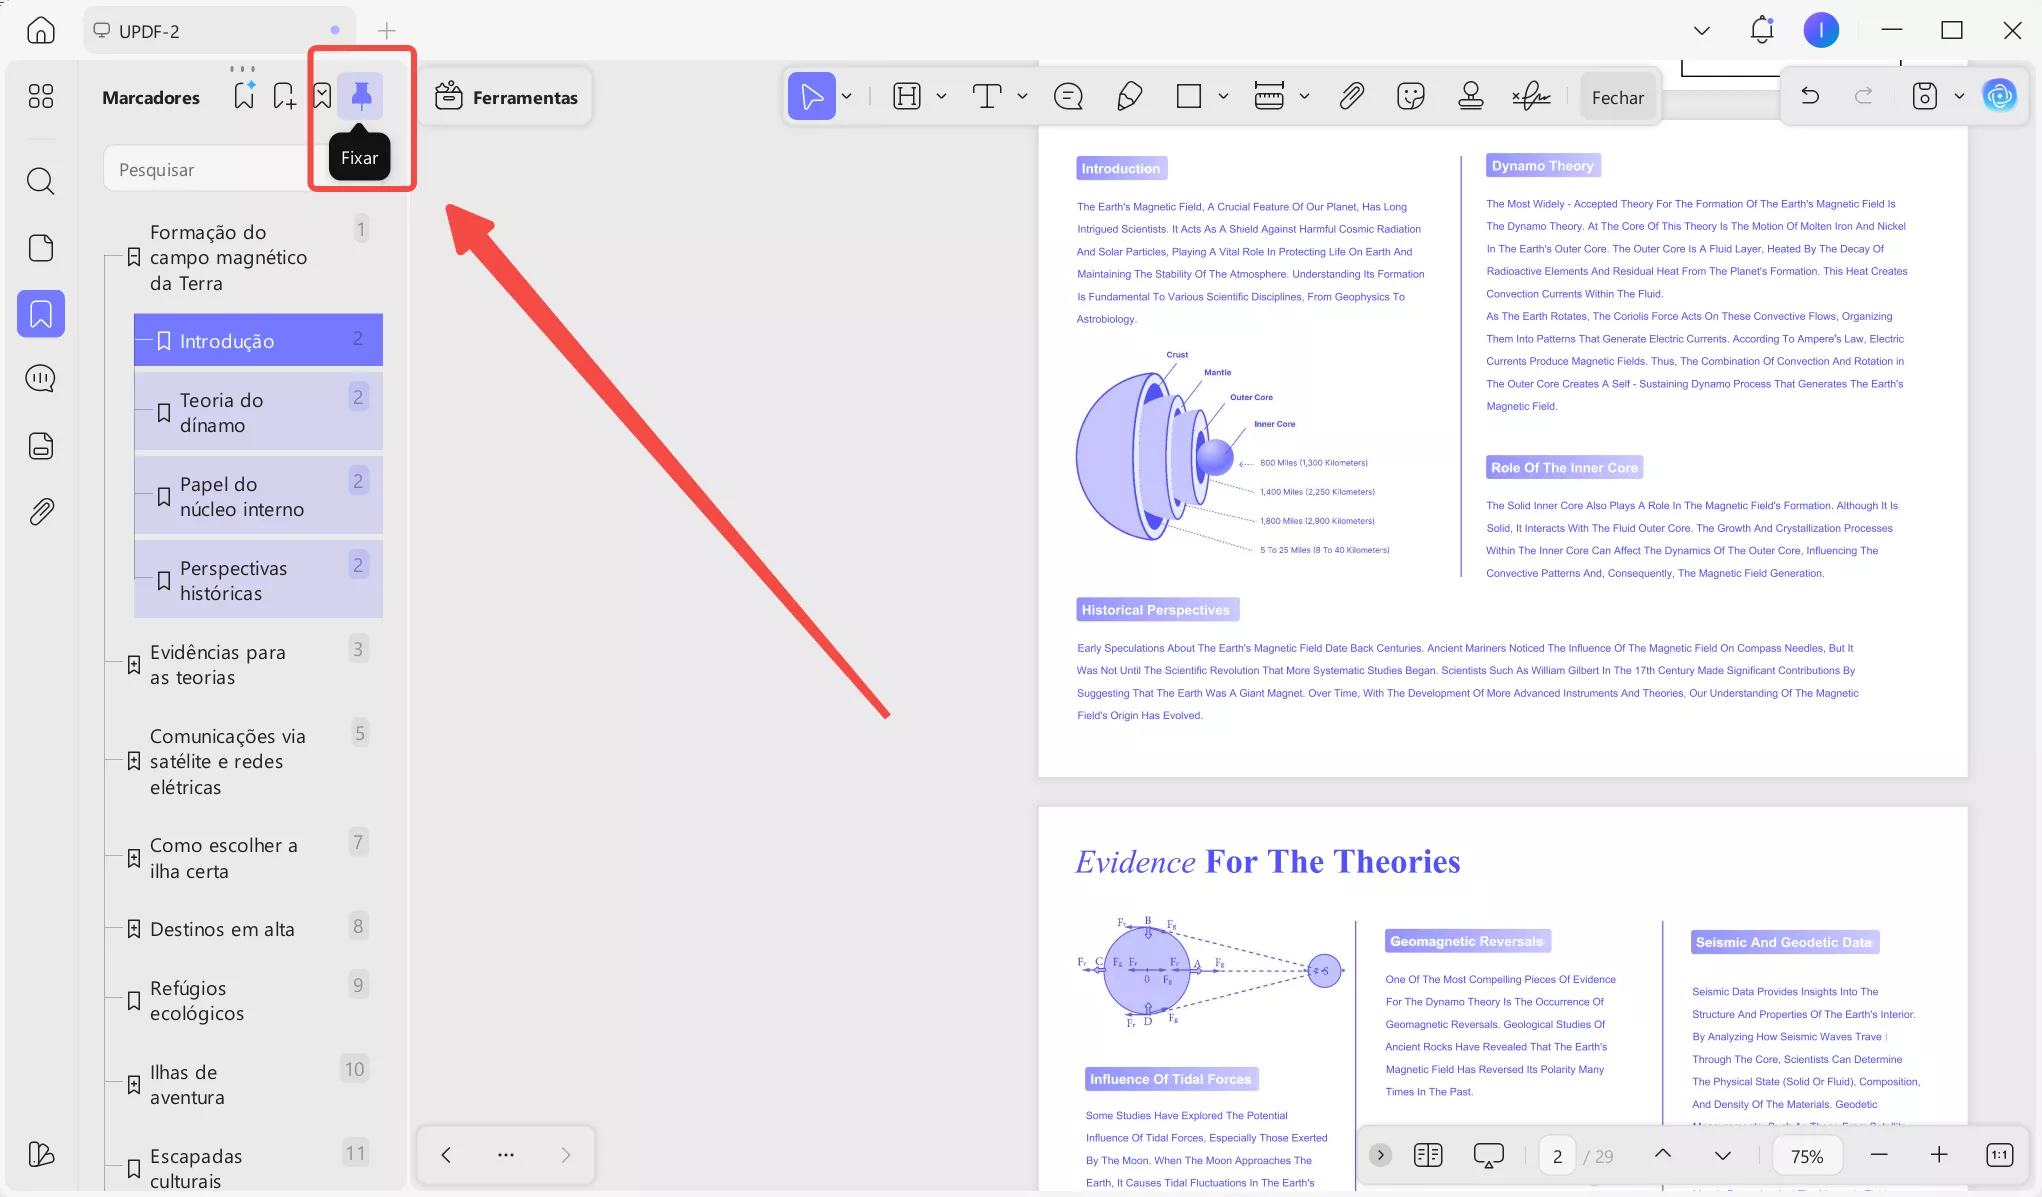Image resolution: width=2042 pixels, height=1197 pixels.
Task: Add a new bookmark with the plus icon
Action: coord(284,96)
